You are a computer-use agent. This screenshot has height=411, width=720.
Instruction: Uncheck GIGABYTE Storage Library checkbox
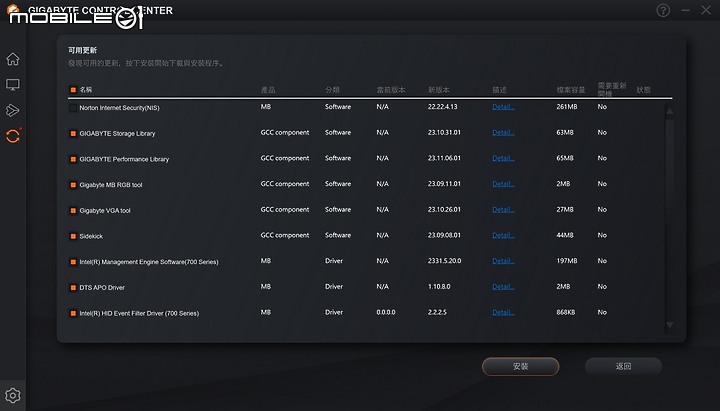click(x=73, y=134)
